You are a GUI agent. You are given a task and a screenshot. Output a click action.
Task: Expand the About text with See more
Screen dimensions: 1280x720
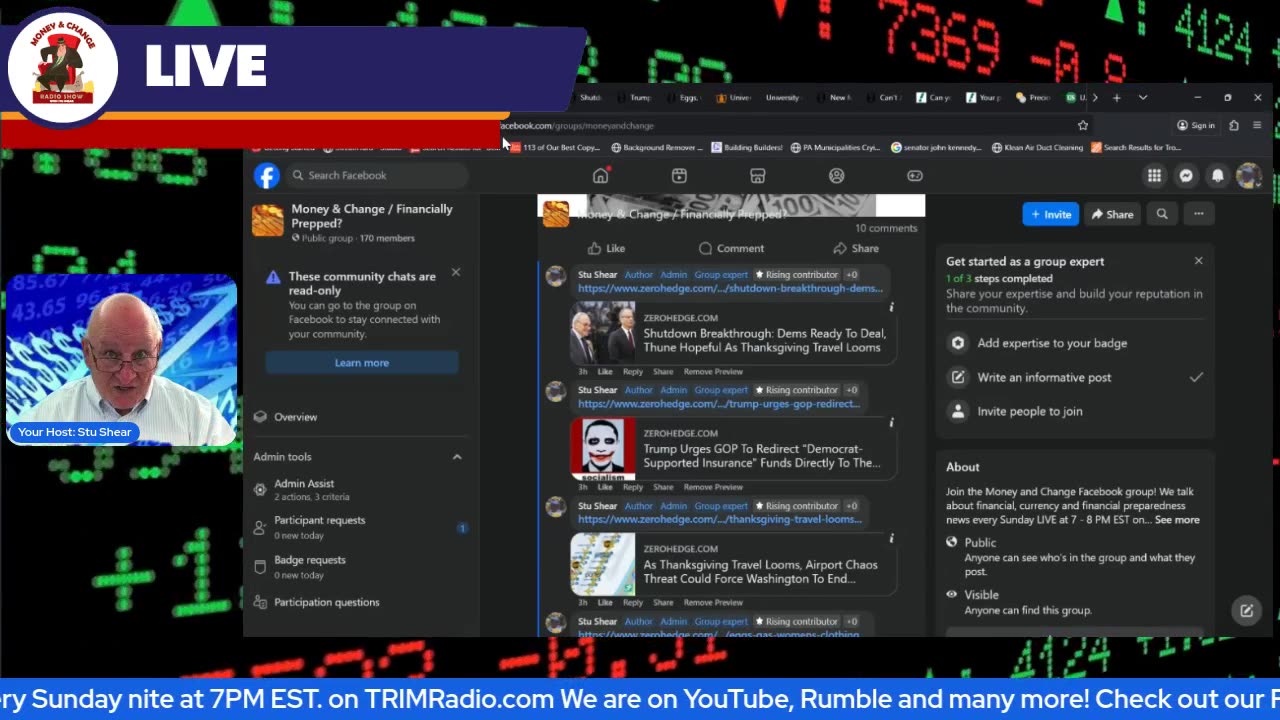[x=1177, y=520]
